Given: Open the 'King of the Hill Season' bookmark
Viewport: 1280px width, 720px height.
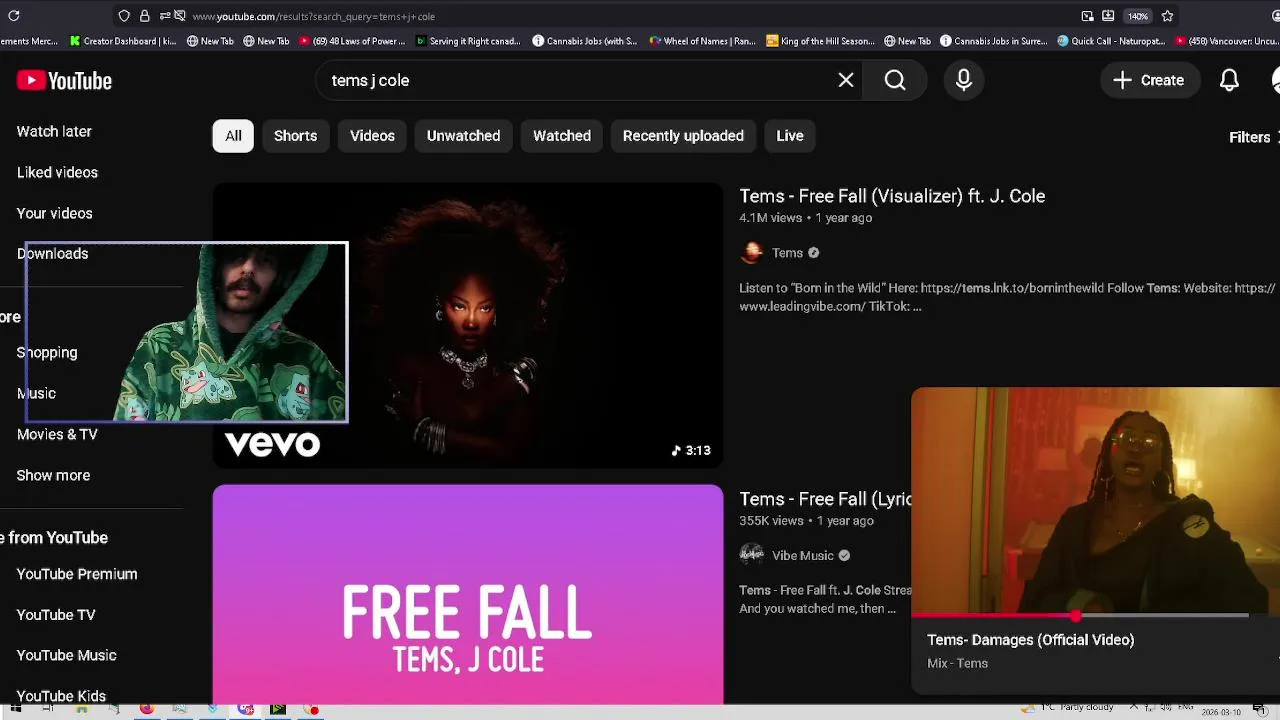Looking at the screenshot, I should pos(821,41).
